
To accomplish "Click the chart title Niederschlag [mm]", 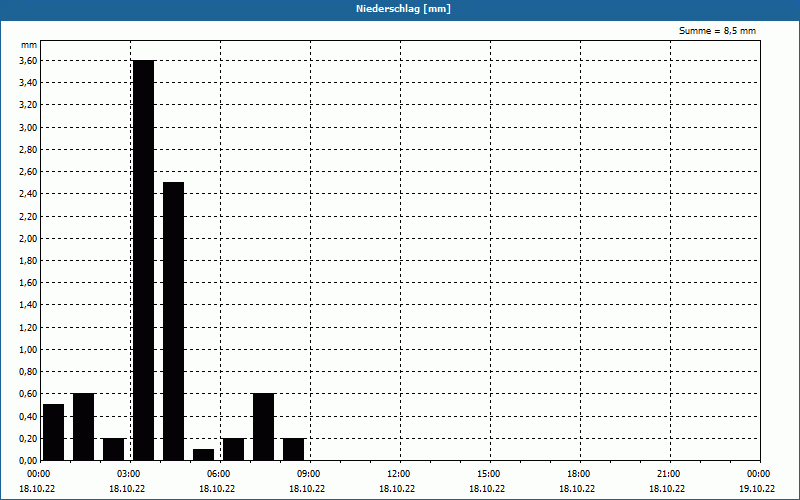I will (403, 9).
